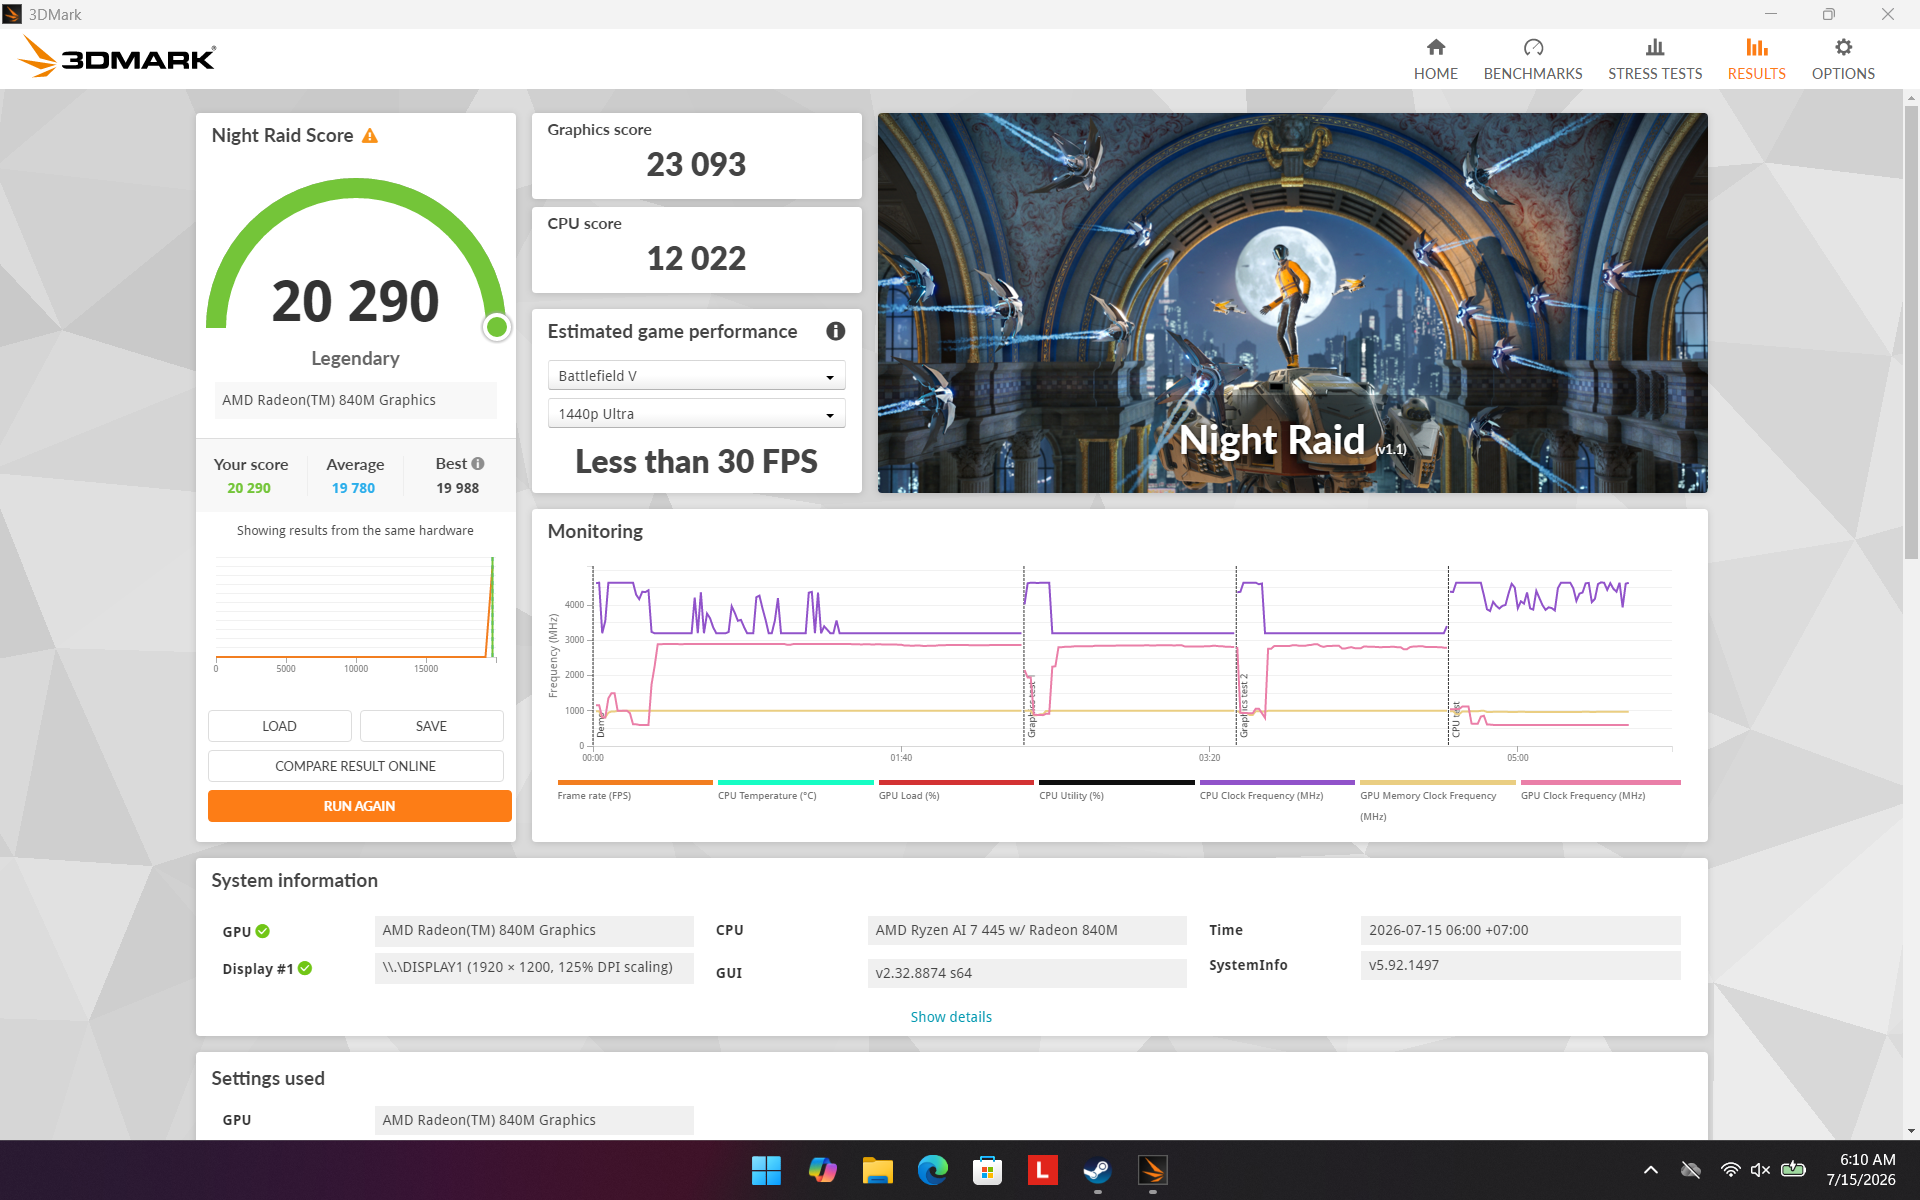Click the CPU score 12 022
The width and height of the screenshot is (1920, 1200).
tap(696, 258)
